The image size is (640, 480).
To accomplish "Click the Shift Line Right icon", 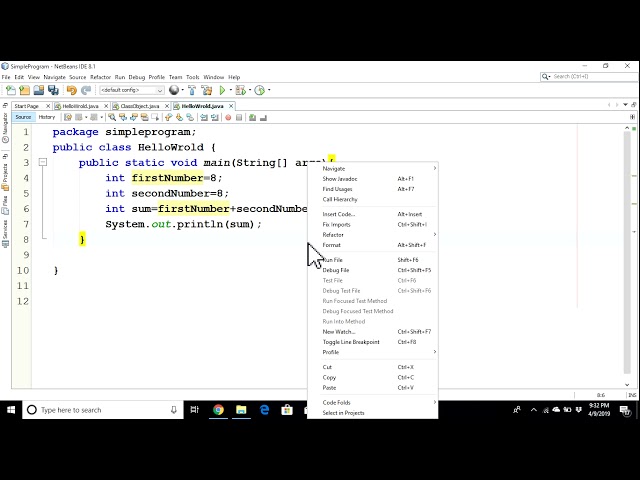I will [x=215, y=118].
